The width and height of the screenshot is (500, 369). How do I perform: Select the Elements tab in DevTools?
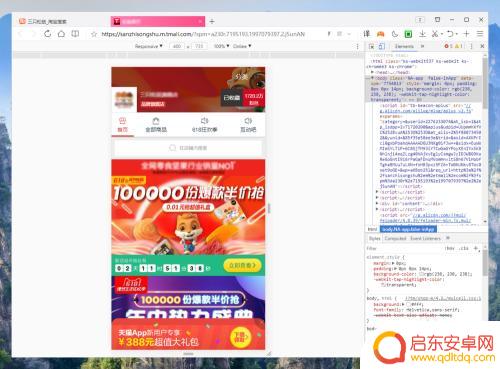(x=404, y=46)
